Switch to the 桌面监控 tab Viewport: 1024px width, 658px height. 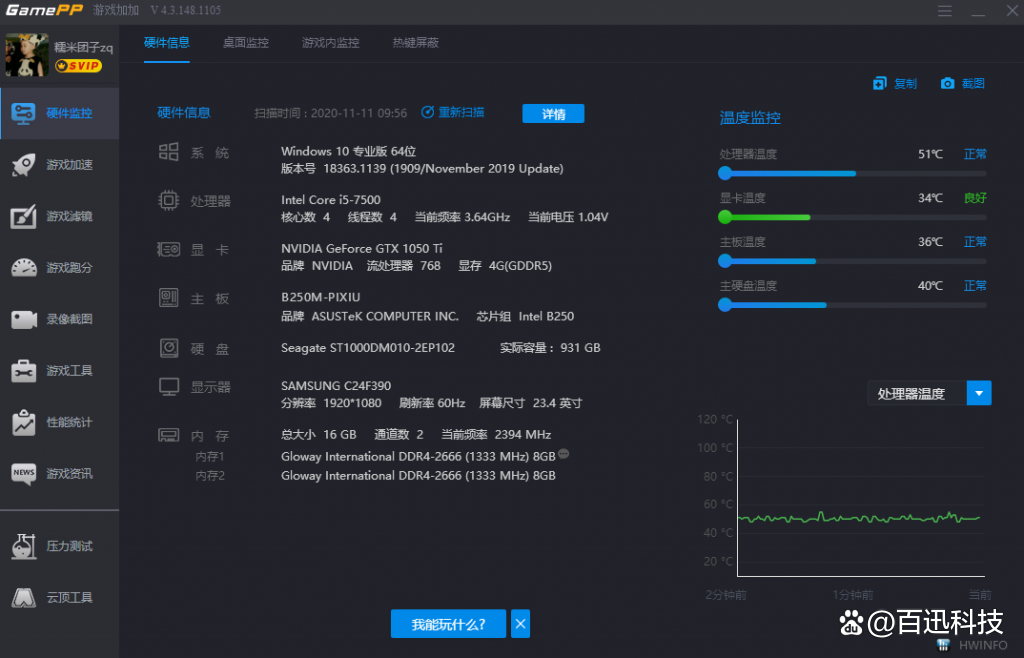[x=246, y=43]
